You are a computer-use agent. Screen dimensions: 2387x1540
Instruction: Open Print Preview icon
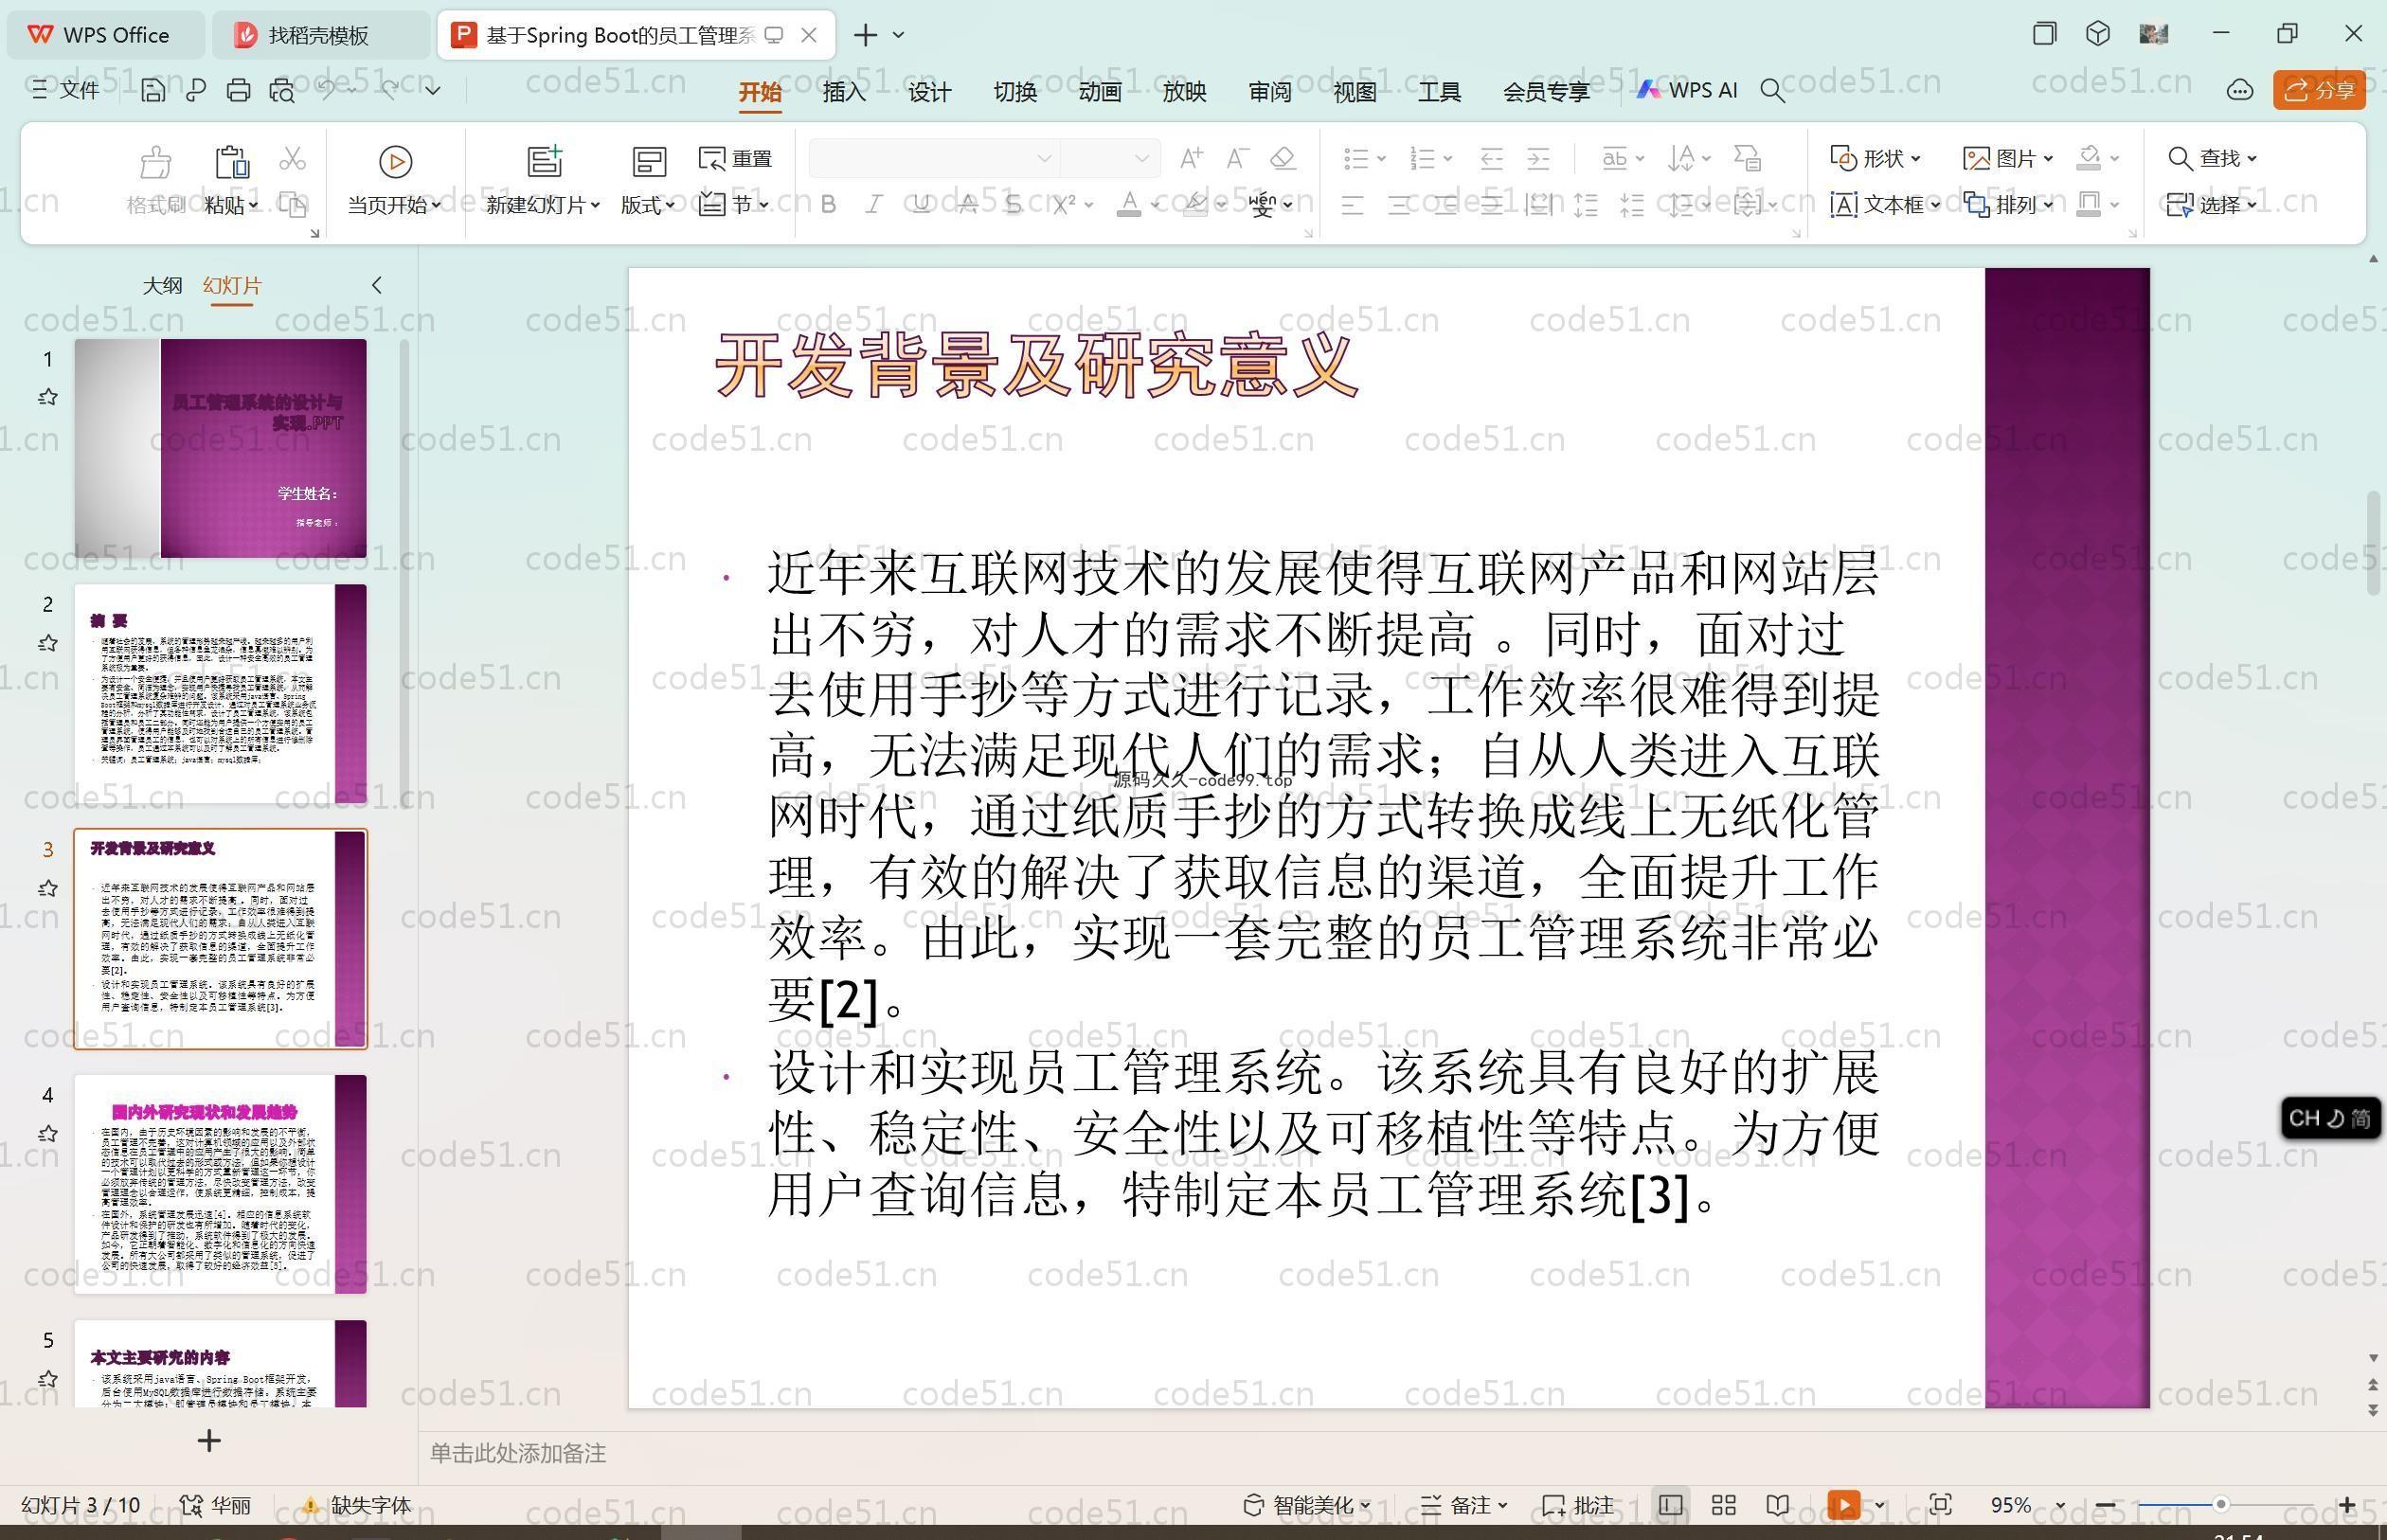[x=282, y=91]
